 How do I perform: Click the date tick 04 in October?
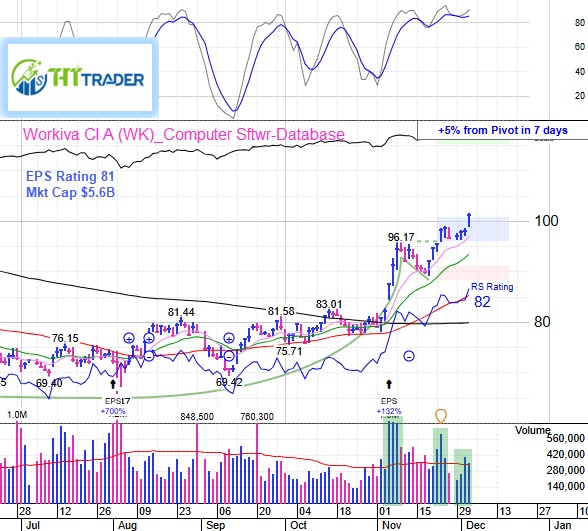click(304, 511)
